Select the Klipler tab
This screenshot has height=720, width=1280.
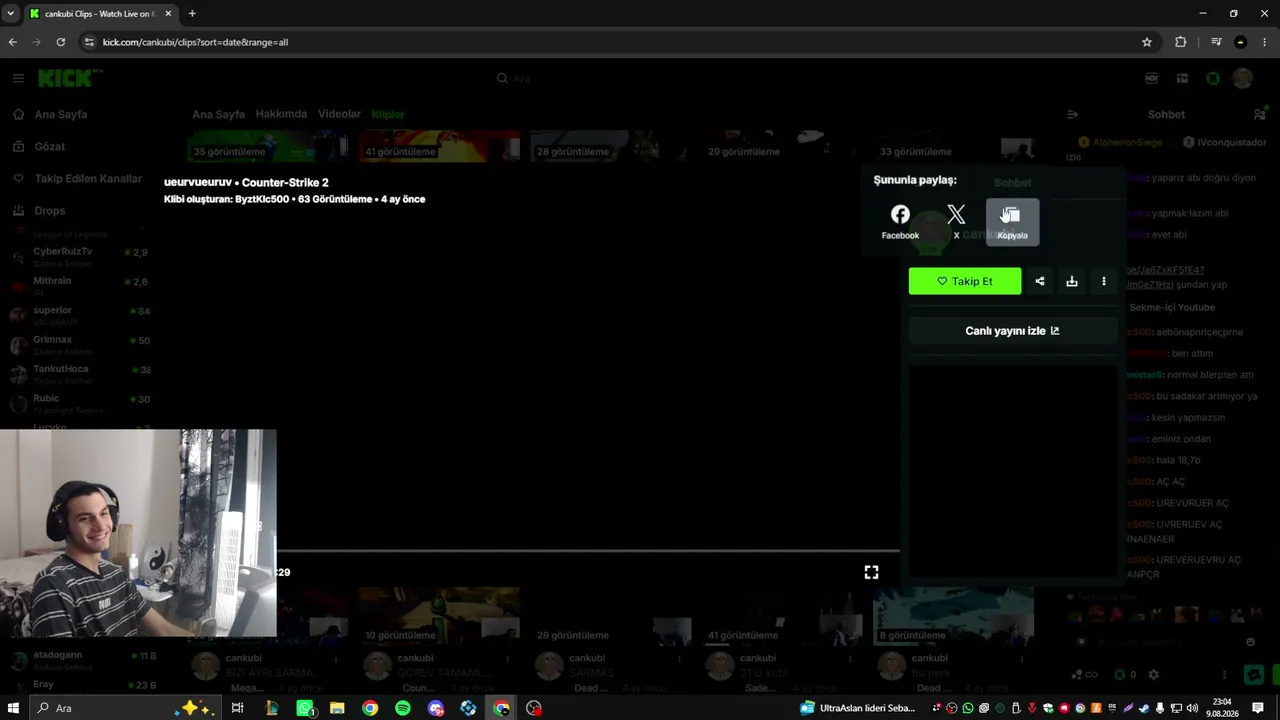coord(388,114)
